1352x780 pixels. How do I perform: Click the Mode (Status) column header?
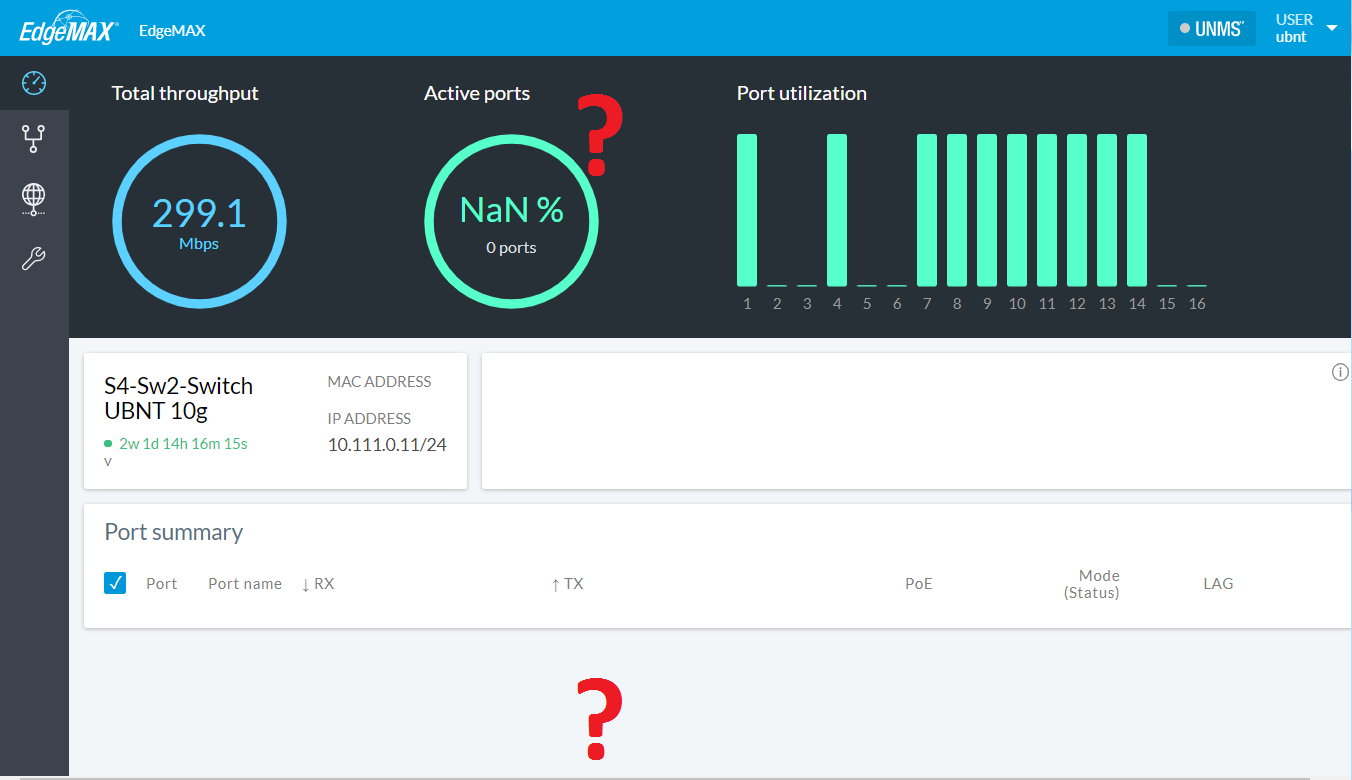click(1091, 584)
